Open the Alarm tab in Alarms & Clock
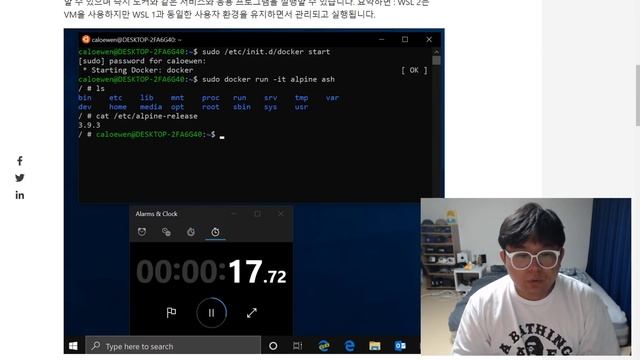The width and height of the screenshot is (640, 360). pos(142,232)
